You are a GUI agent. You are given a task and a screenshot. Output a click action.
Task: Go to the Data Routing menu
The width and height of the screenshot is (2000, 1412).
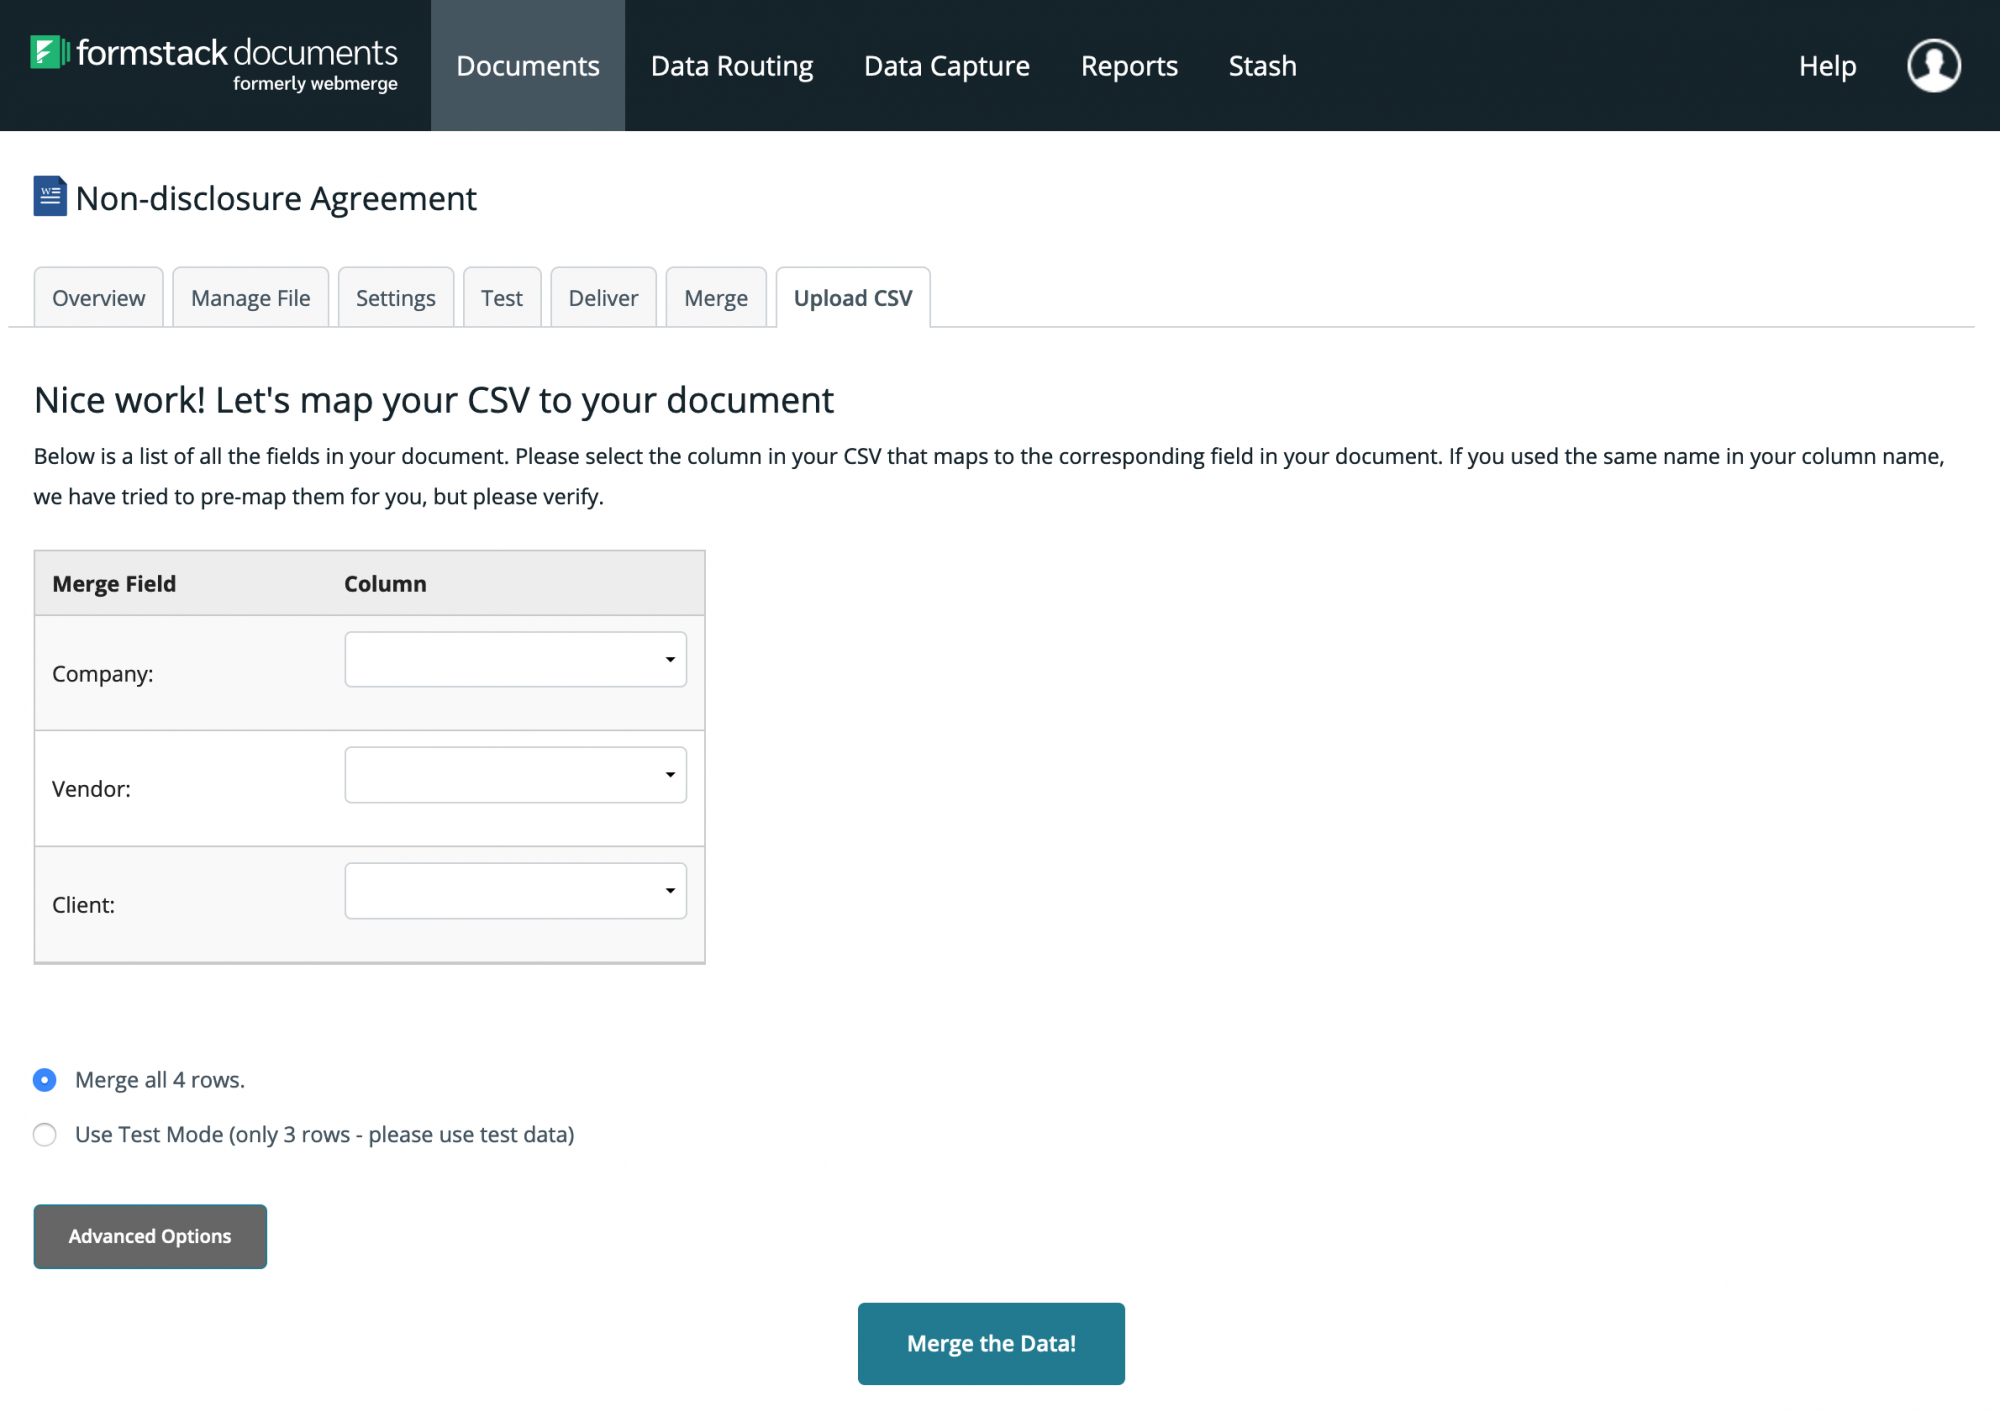[x=732, y=66]
